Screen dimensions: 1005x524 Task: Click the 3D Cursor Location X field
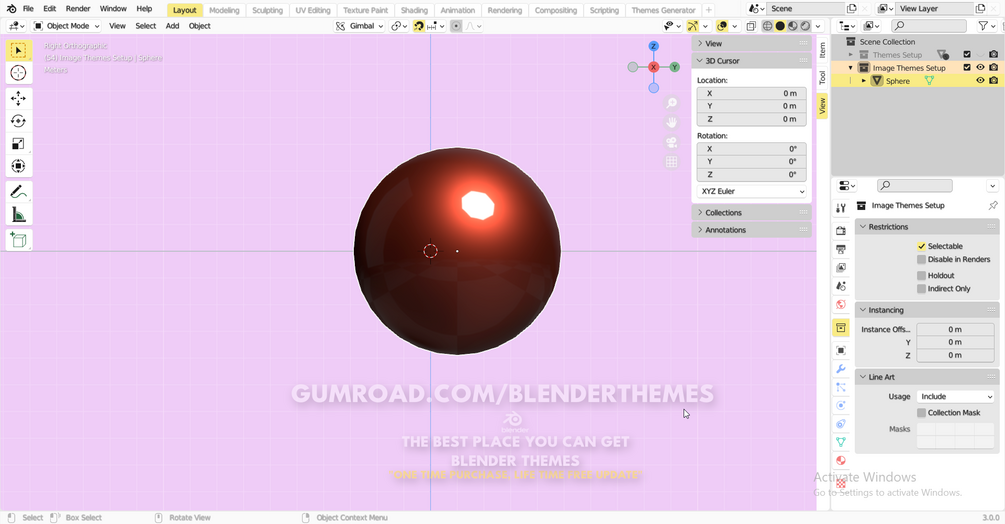point(751,94)
